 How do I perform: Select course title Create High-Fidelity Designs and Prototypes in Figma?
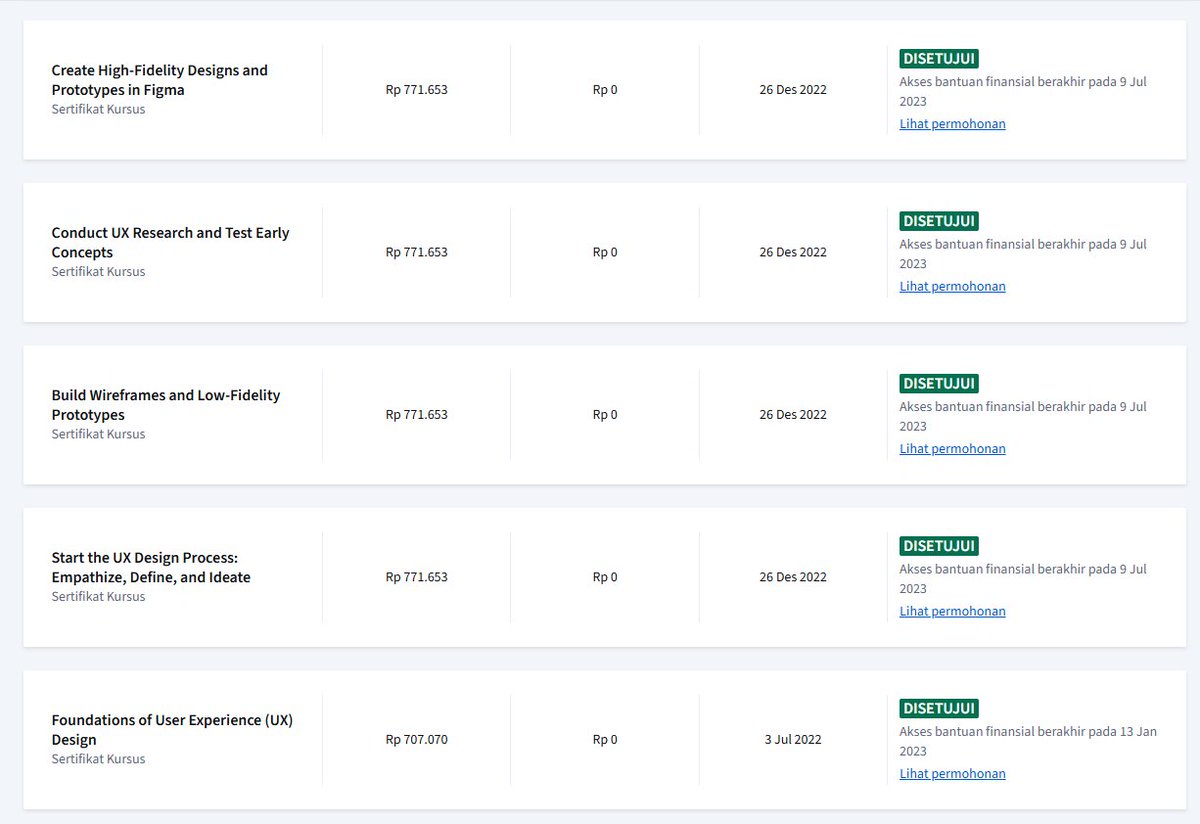pos(160,80)
